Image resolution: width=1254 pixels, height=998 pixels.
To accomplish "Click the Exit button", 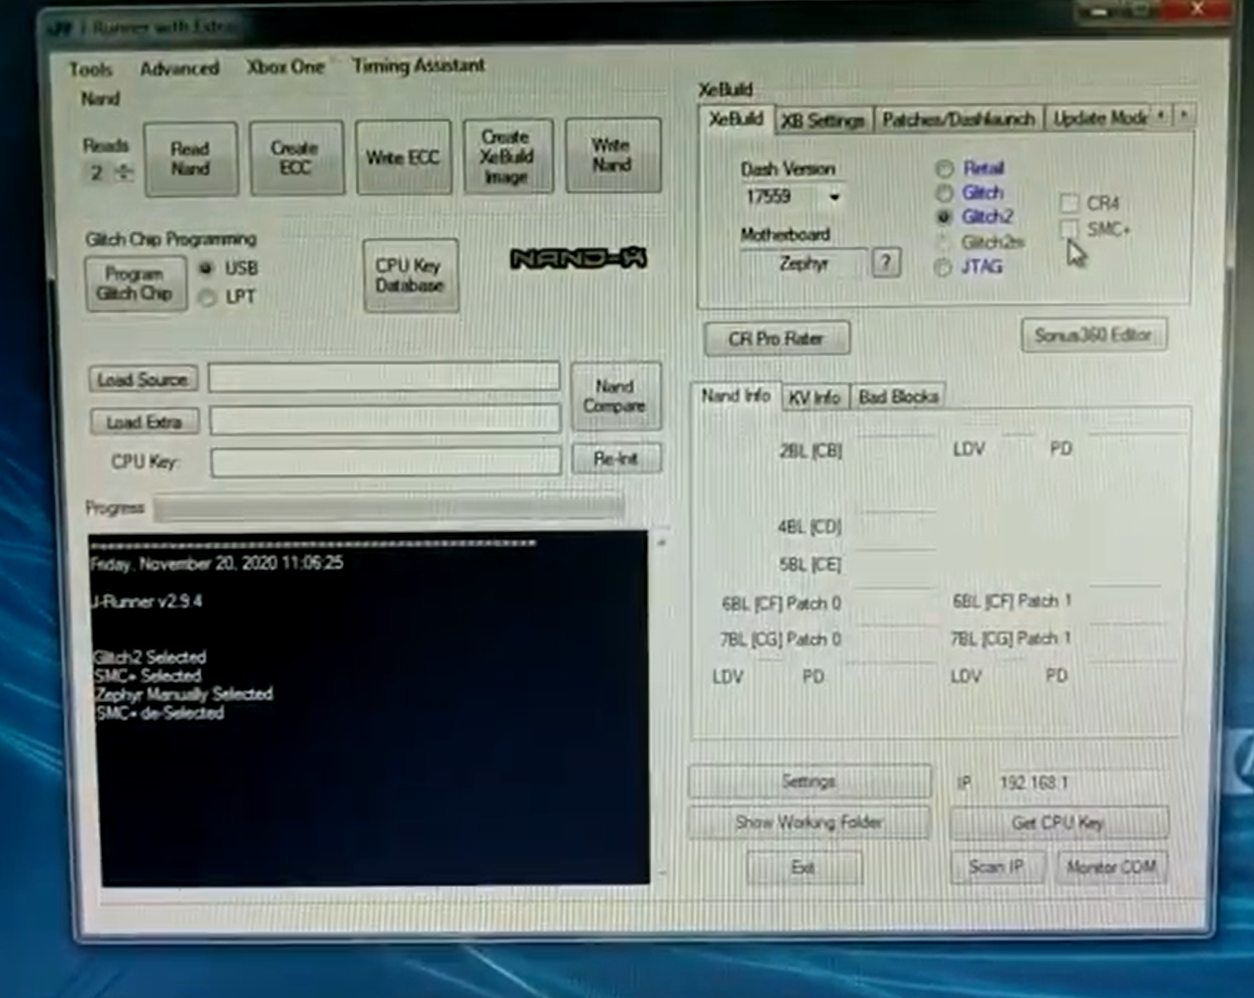I will coord(803,868).
